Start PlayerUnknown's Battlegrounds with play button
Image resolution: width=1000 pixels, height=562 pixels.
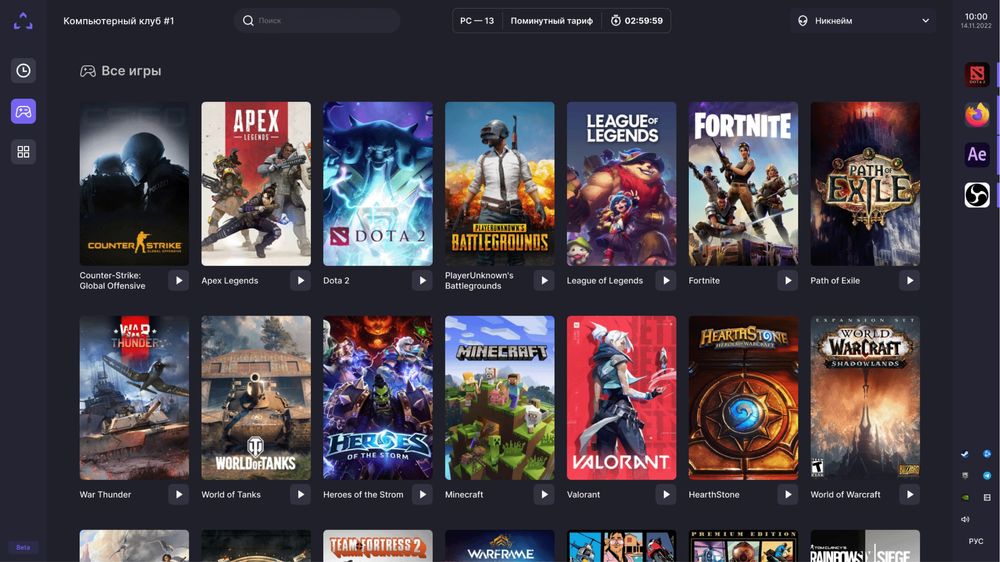coord(544,281)
